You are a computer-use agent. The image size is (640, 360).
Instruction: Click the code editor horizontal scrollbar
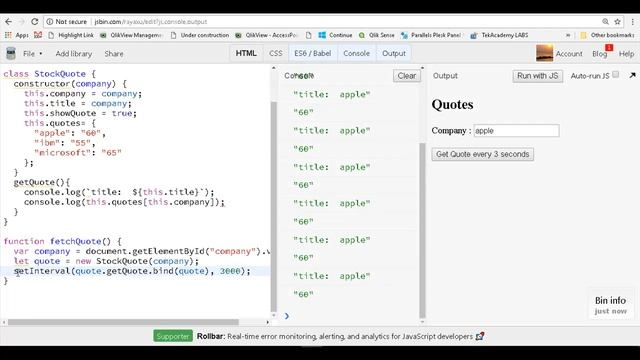(x=123, y=322)
